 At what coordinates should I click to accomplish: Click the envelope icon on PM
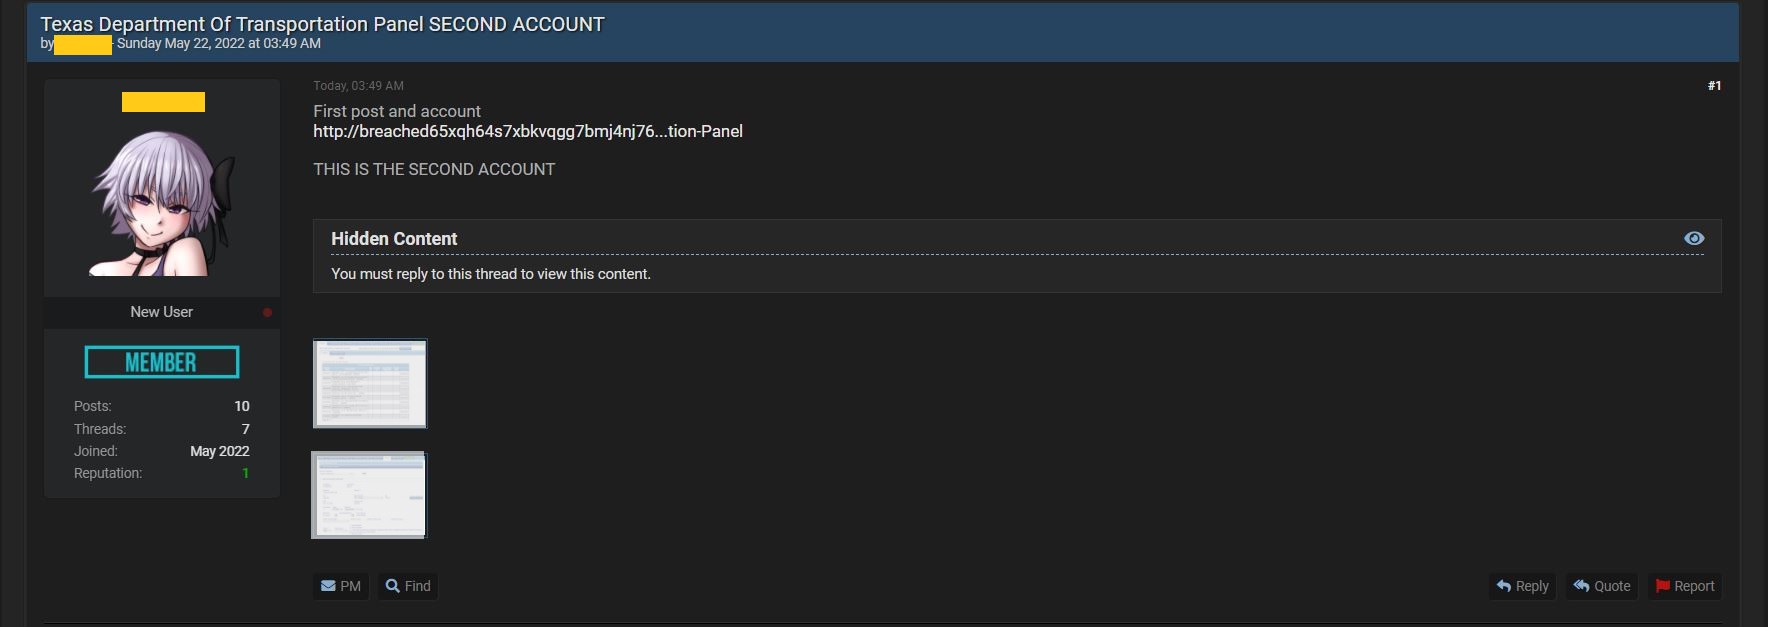click(x=328, y=586)
